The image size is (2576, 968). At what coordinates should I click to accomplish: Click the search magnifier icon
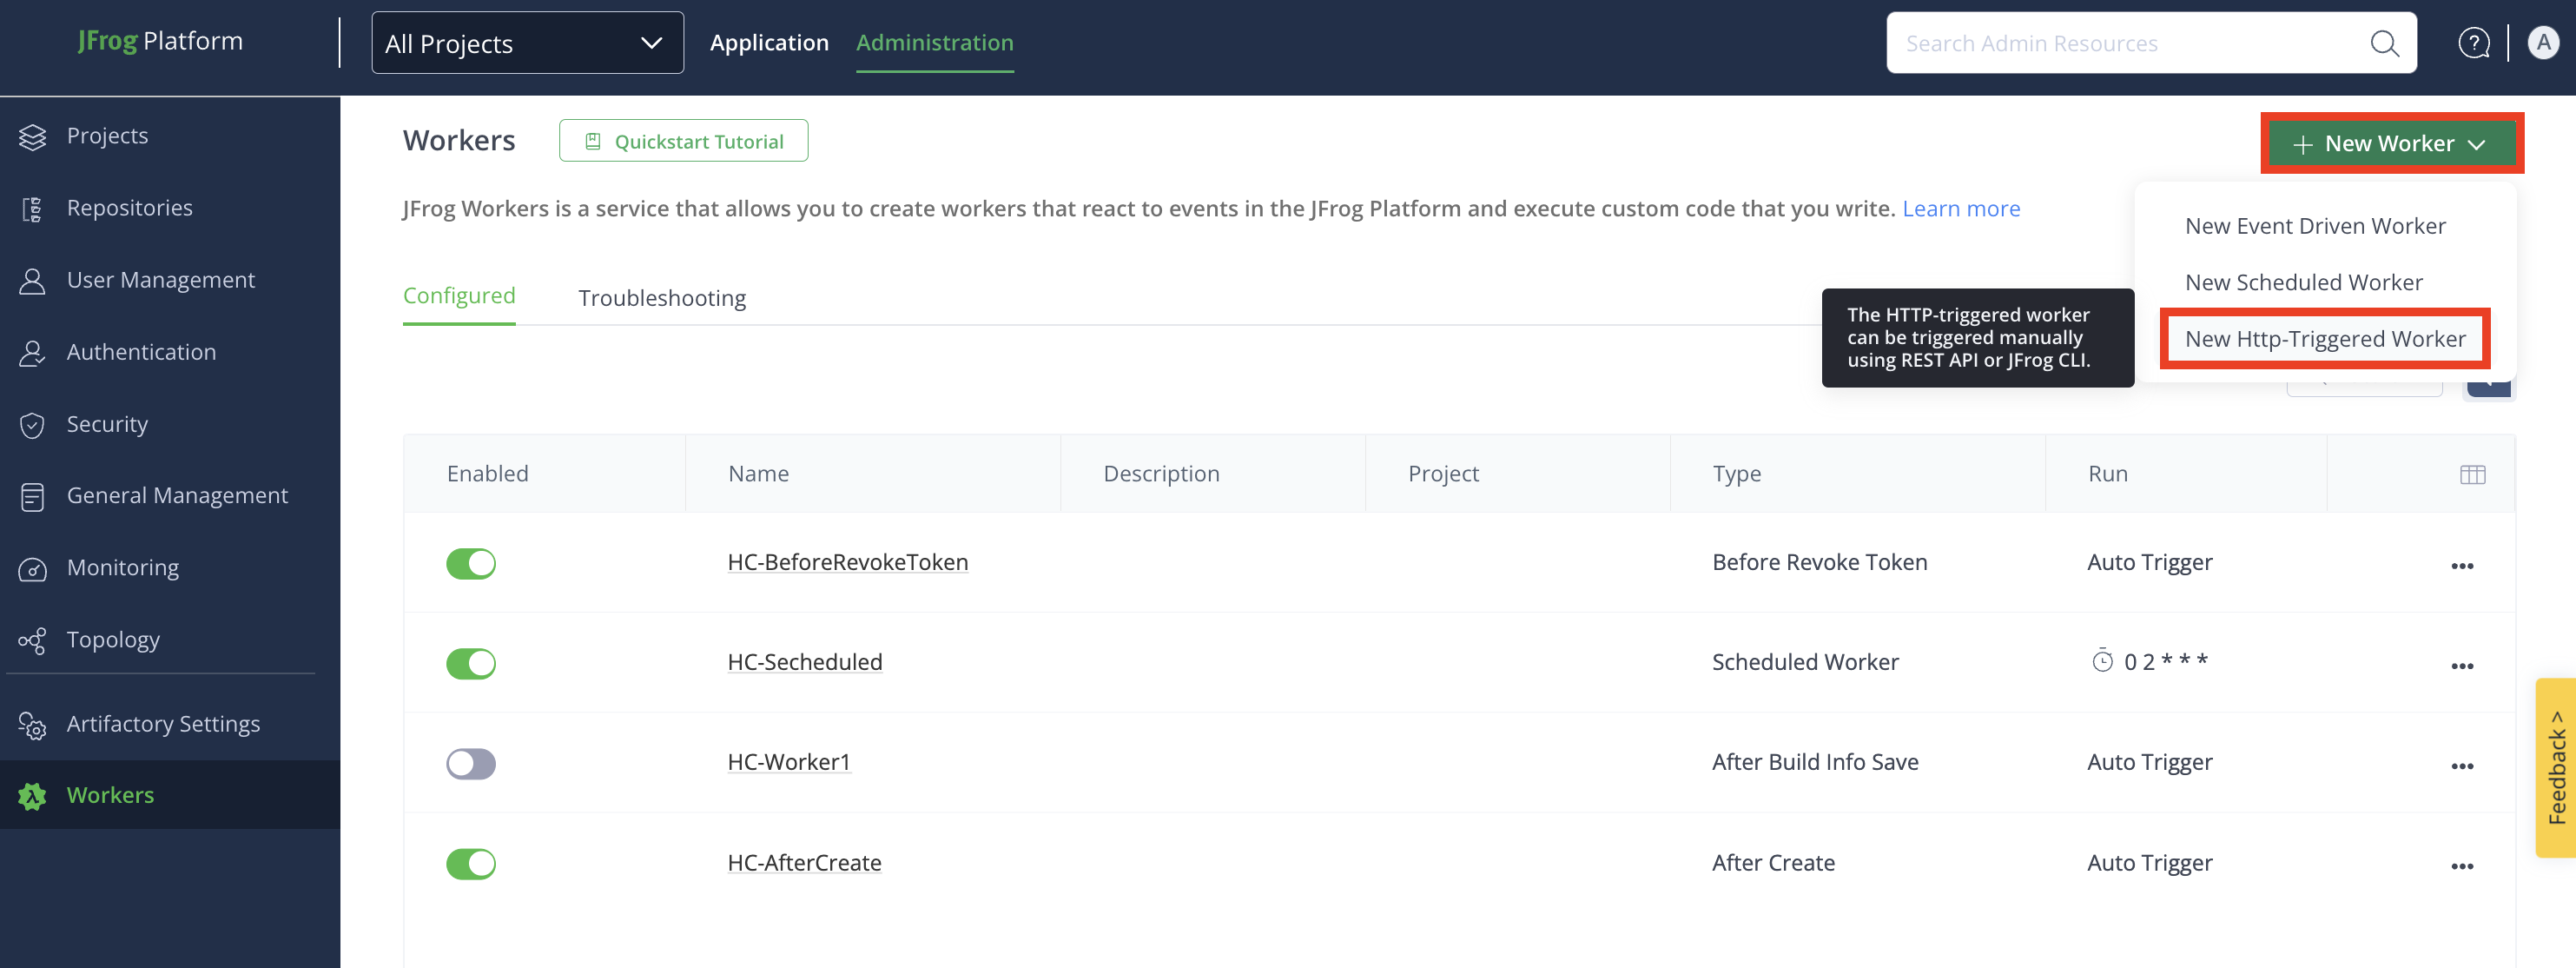click(2384, 43)
